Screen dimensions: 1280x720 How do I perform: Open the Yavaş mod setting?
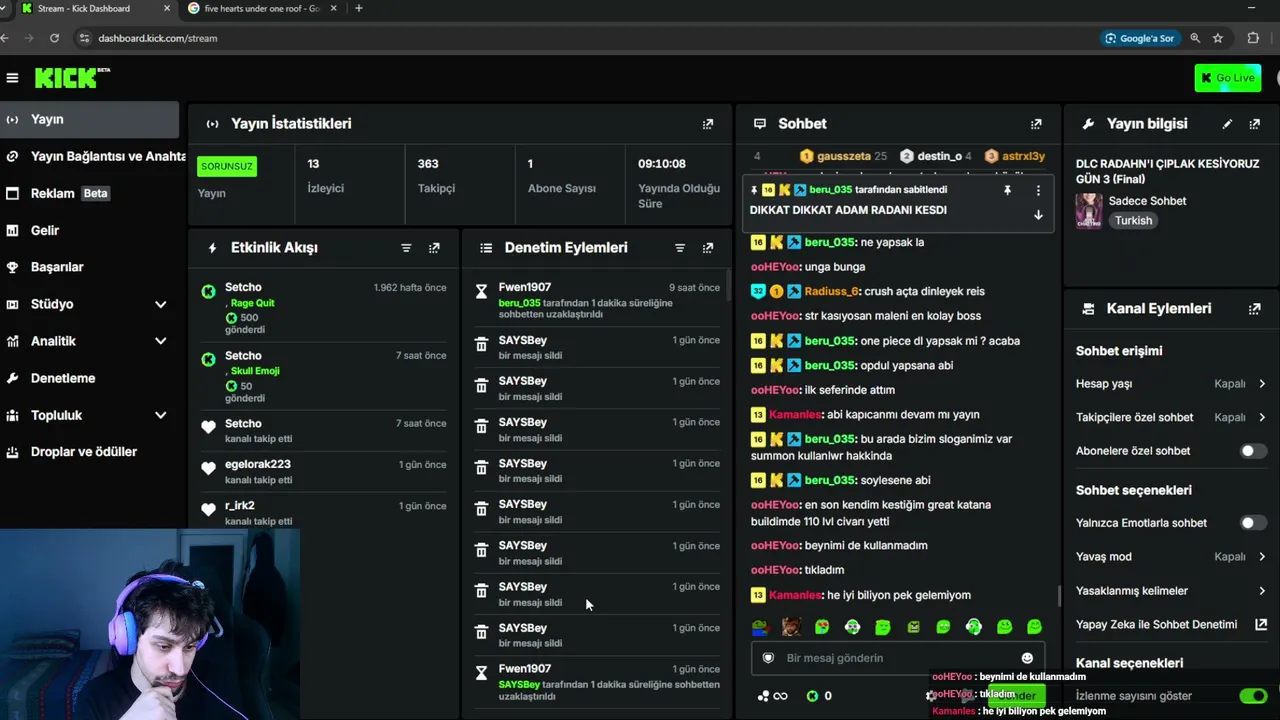1171,557
